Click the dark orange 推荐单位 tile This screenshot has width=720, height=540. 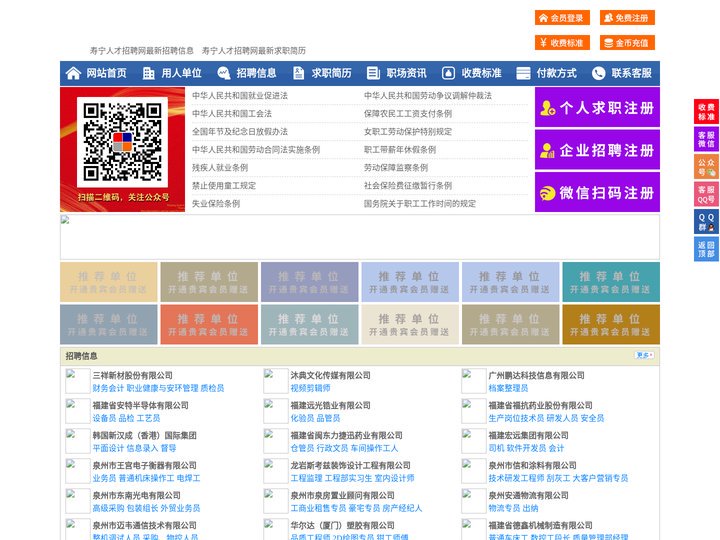pos(611,325)
